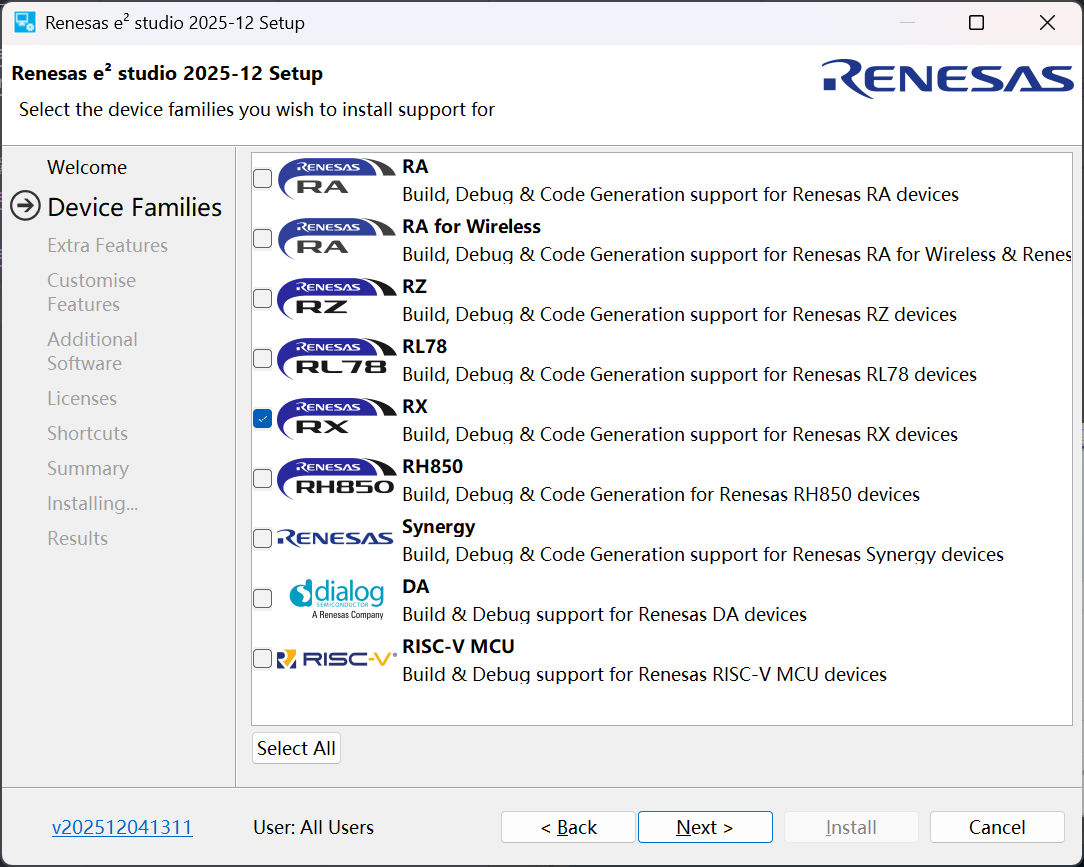The image size is (1084, 867).
Task: Click the setup installer icon in title bar
Action: click(x=25, y=22)
